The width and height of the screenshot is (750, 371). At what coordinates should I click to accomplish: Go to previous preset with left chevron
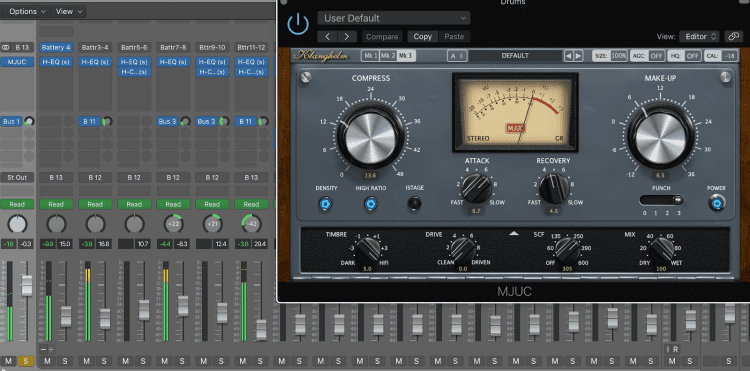pos(327,36)
